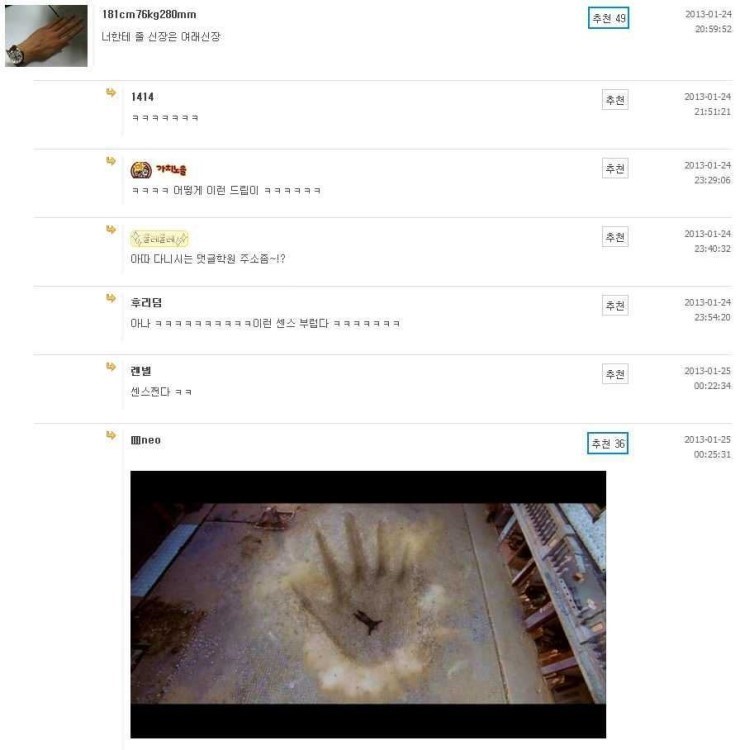Recommend the reply asking for 댓글학원 주소

coord(615,237)
